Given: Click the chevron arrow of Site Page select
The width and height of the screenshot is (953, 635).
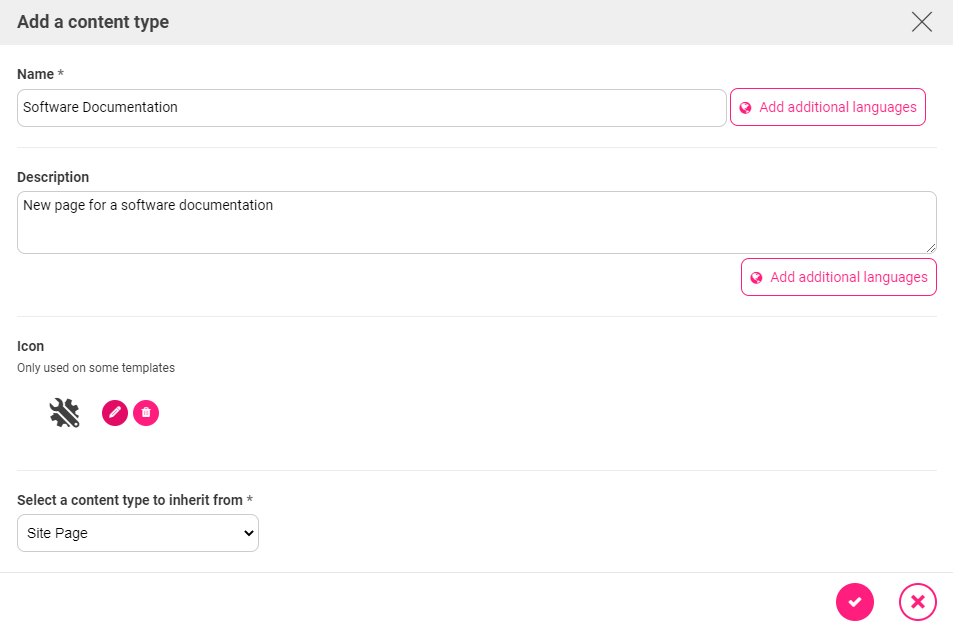Looking at the screenshot, I should [249, 533].
